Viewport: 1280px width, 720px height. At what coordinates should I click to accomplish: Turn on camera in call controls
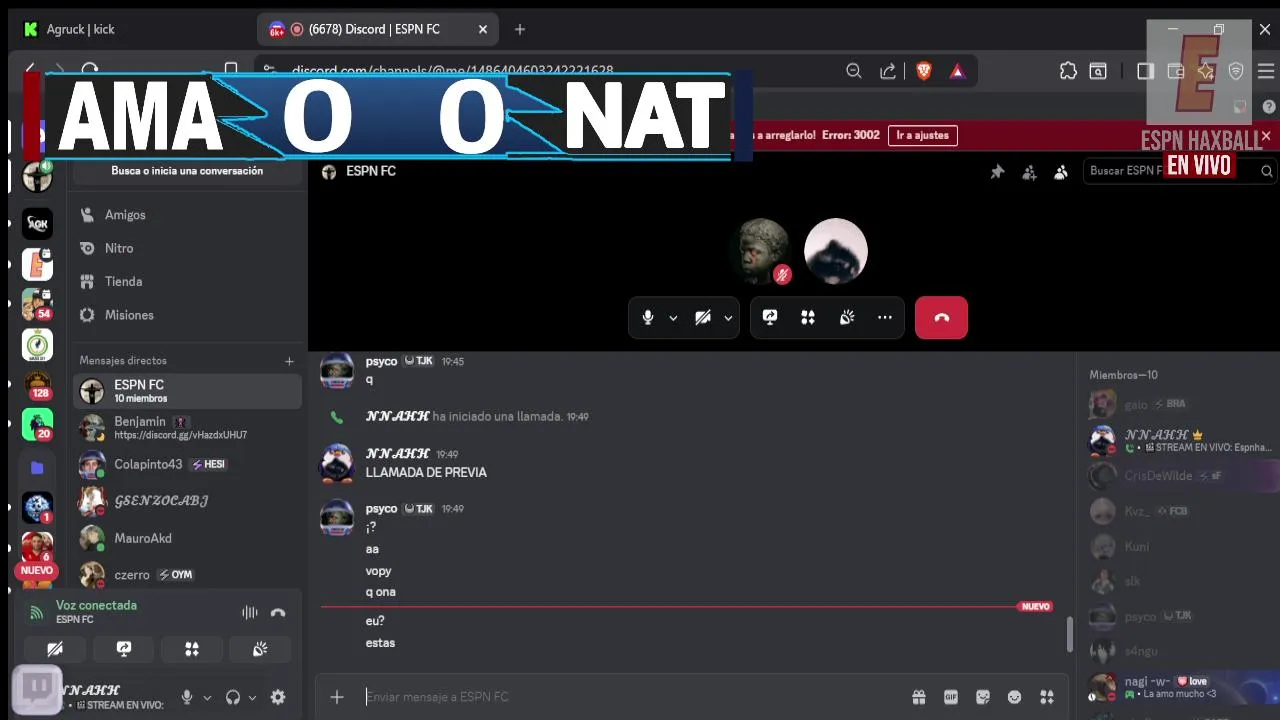(703, 318)
